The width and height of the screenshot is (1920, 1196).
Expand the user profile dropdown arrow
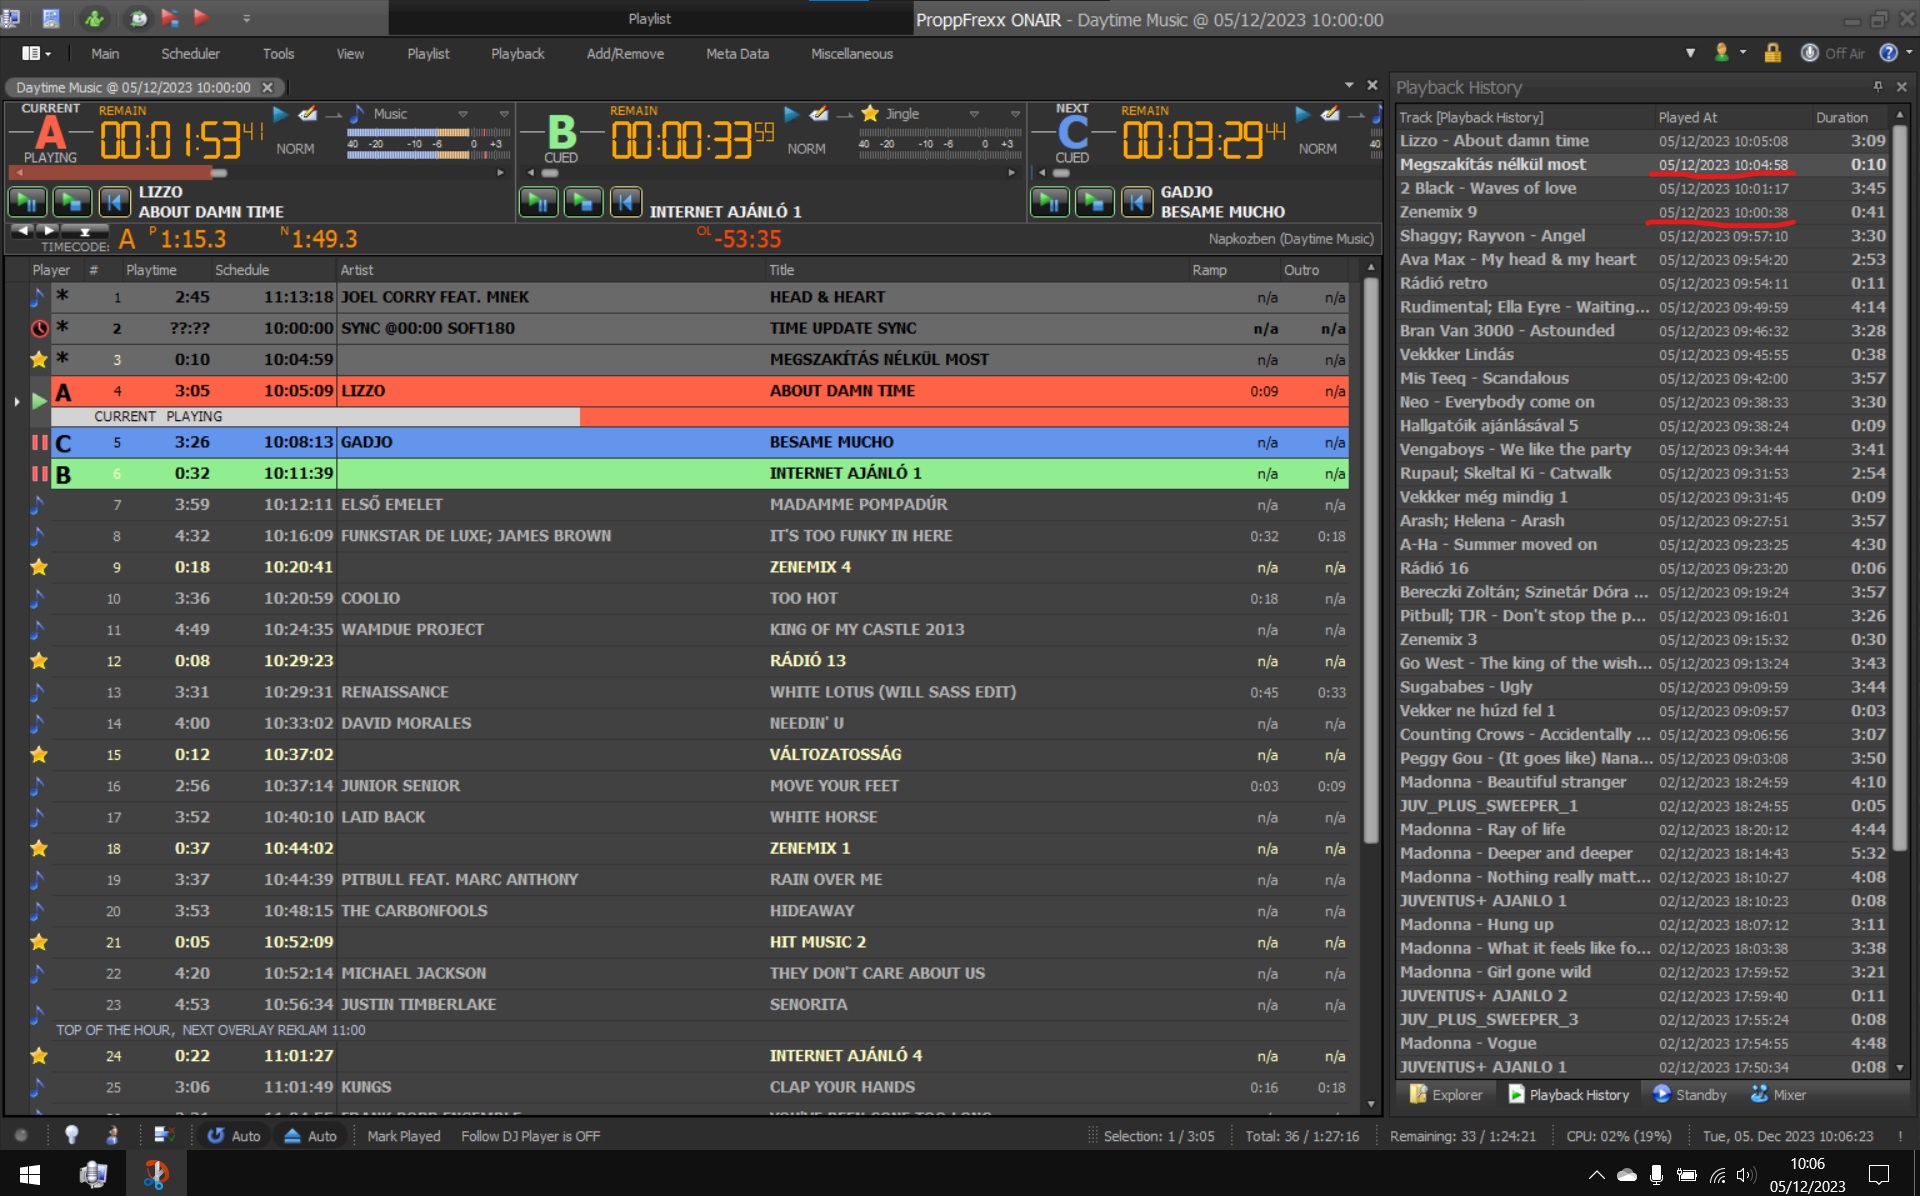click(x=1743, y=52)
